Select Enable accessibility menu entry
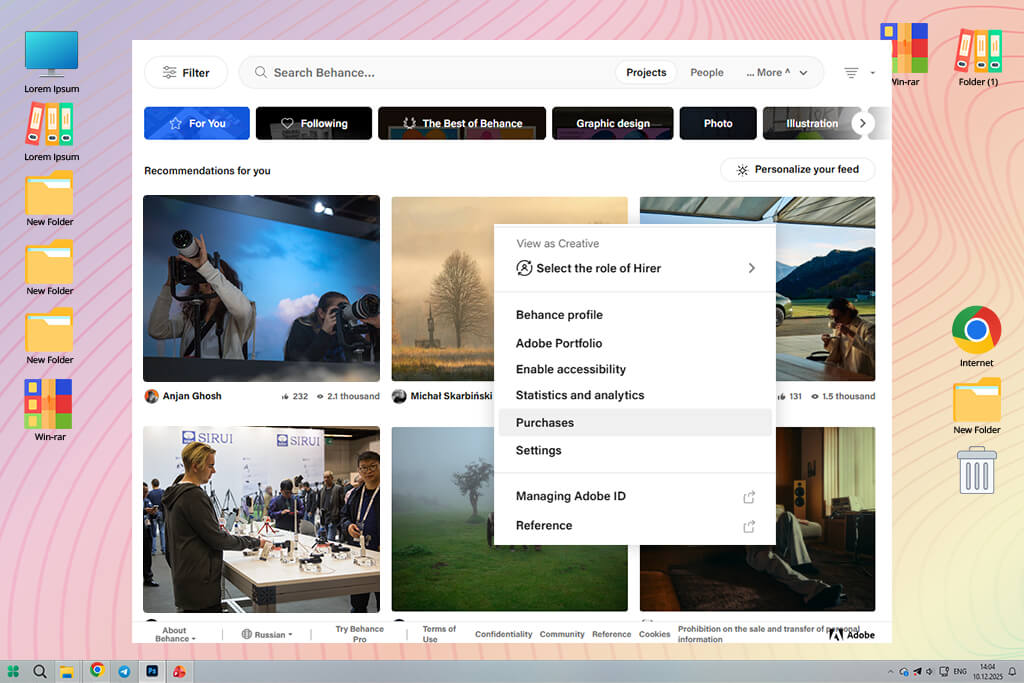Screen dimensions: 1024x683 (571, 370)
